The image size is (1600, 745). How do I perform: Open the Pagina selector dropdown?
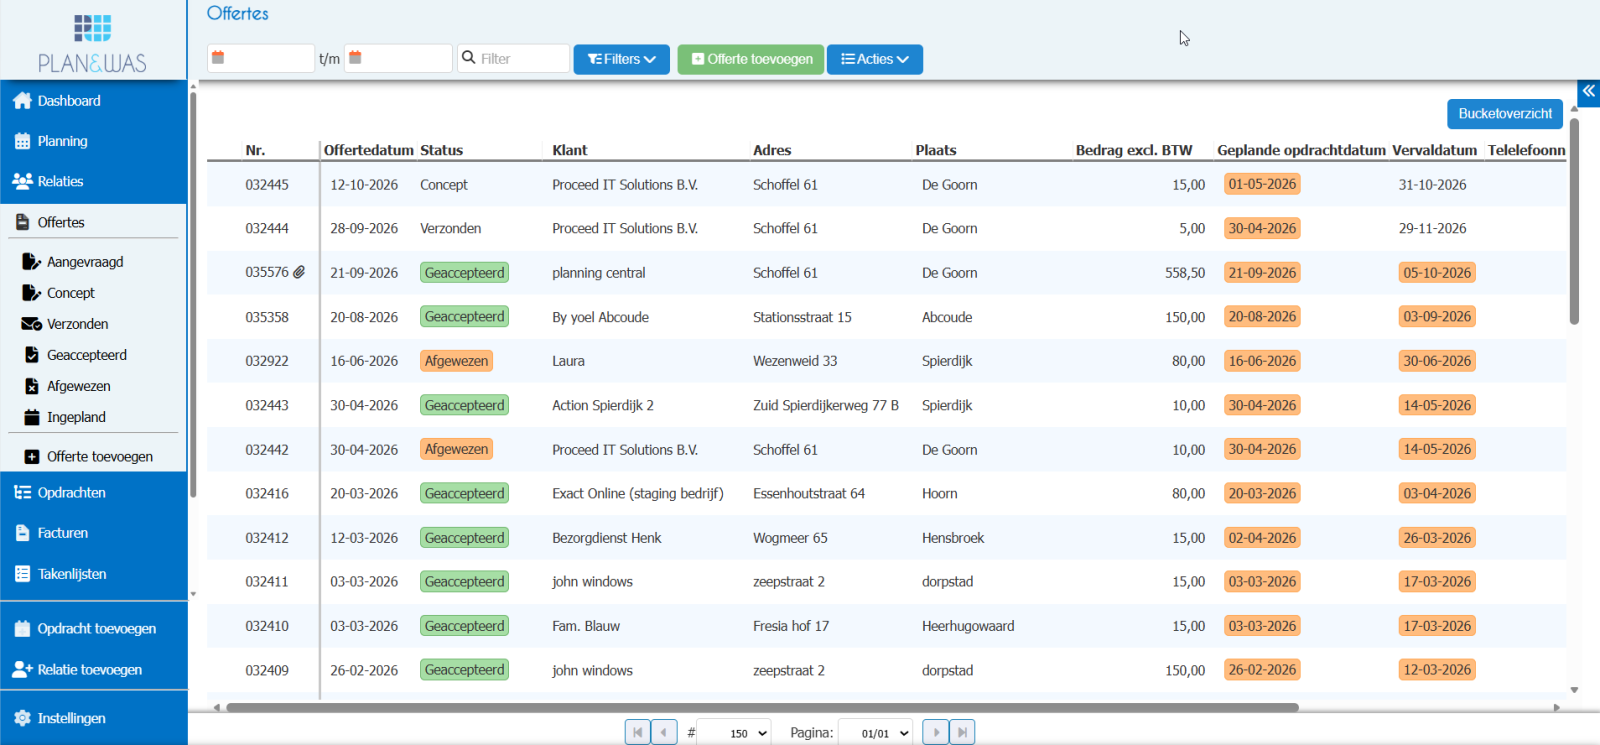point(876,733)
